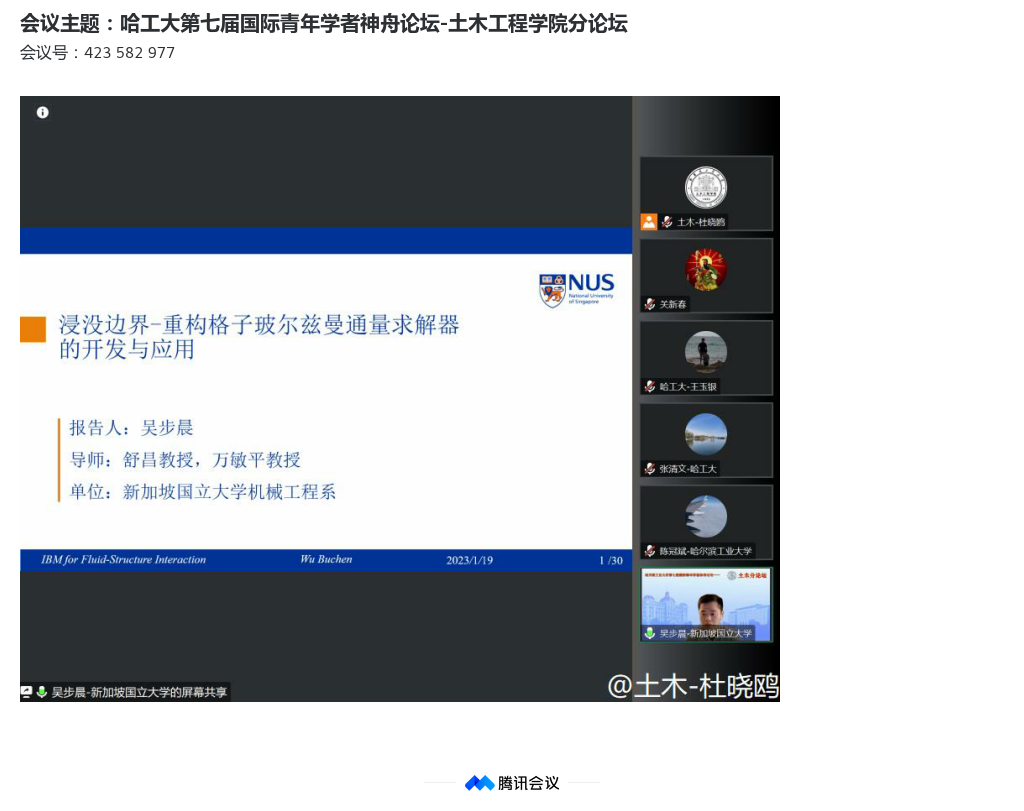
Task: Select 关新春 participant avatar
Action: click(705, 270)
